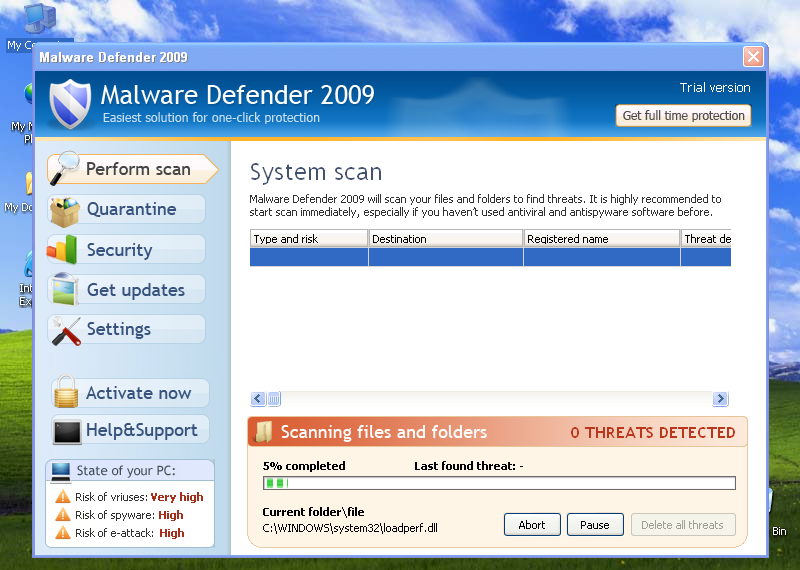Screen dimensions: 800x570
Task: Select Activate now
Action: 131,393
